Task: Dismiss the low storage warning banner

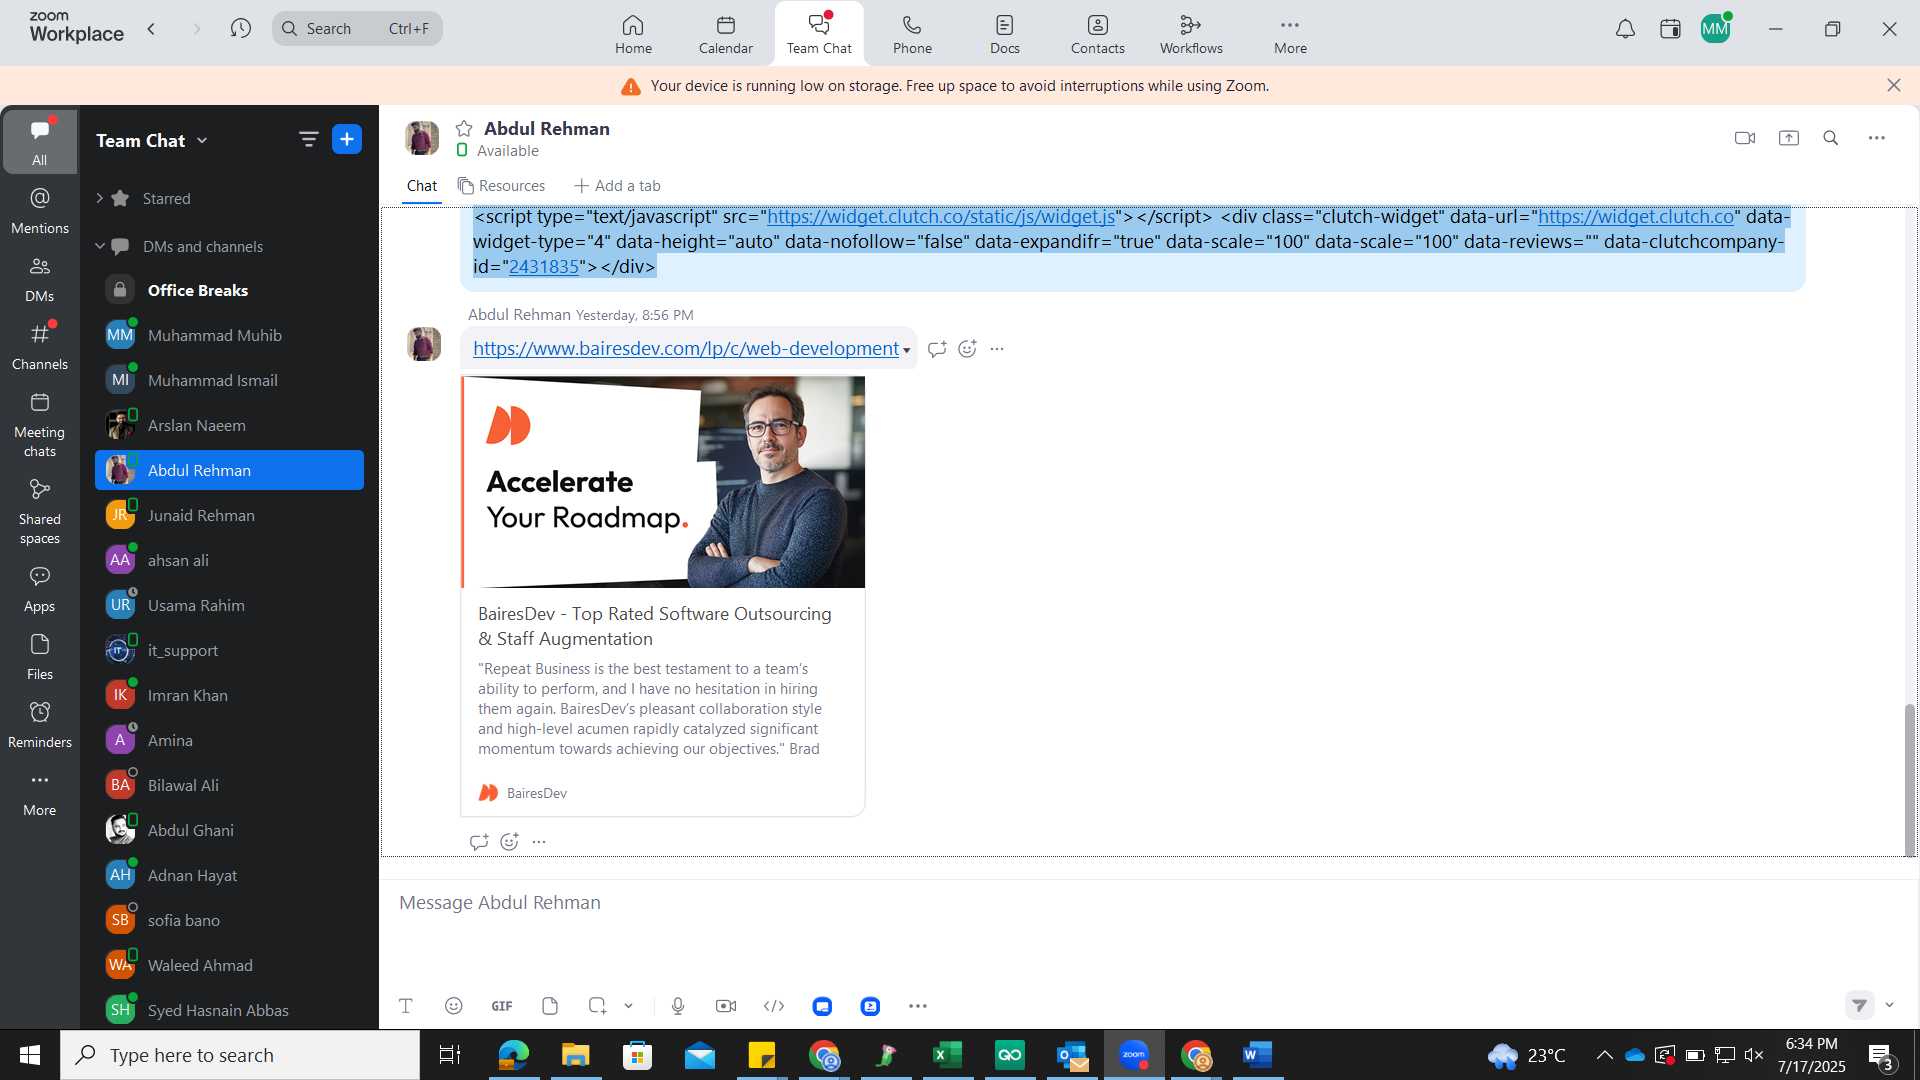Action: pyautogui.click(x=1893, y=85)
